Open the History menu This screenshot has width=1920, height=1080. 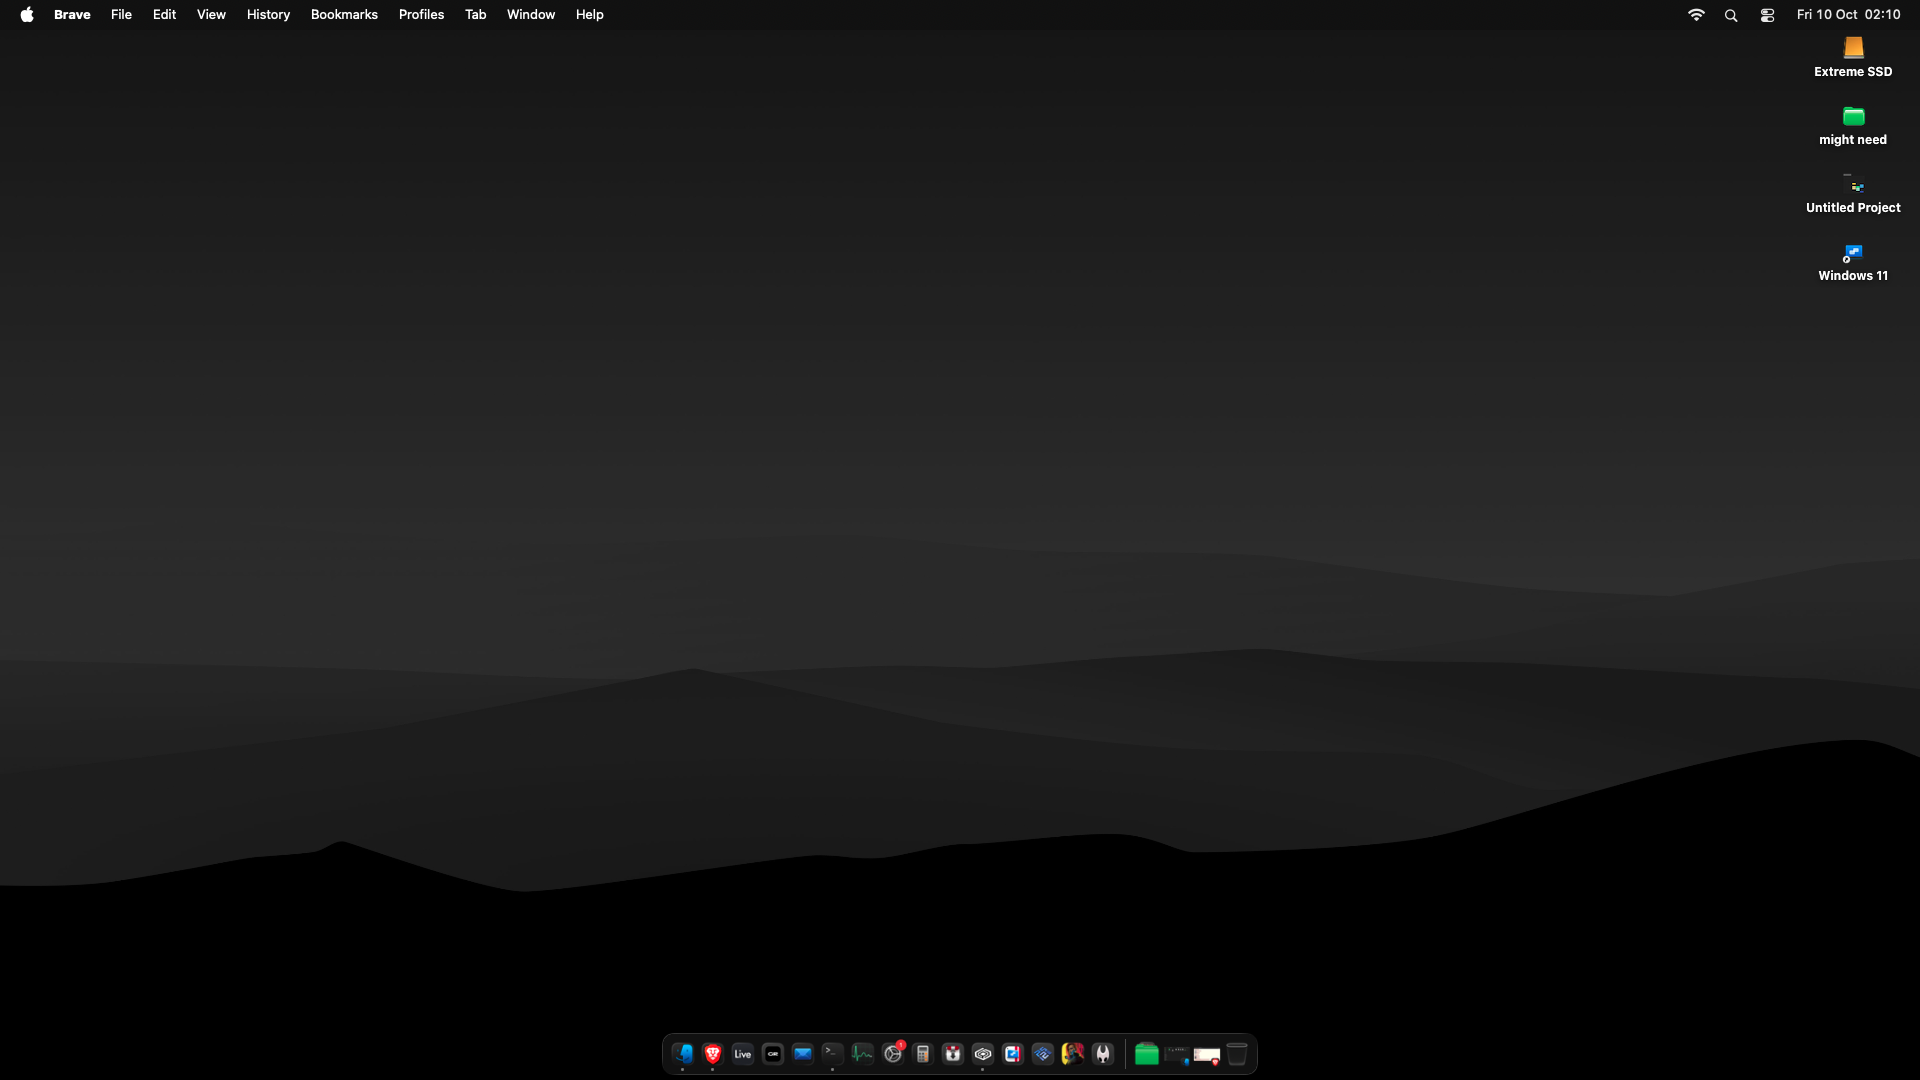pos(268,15)
